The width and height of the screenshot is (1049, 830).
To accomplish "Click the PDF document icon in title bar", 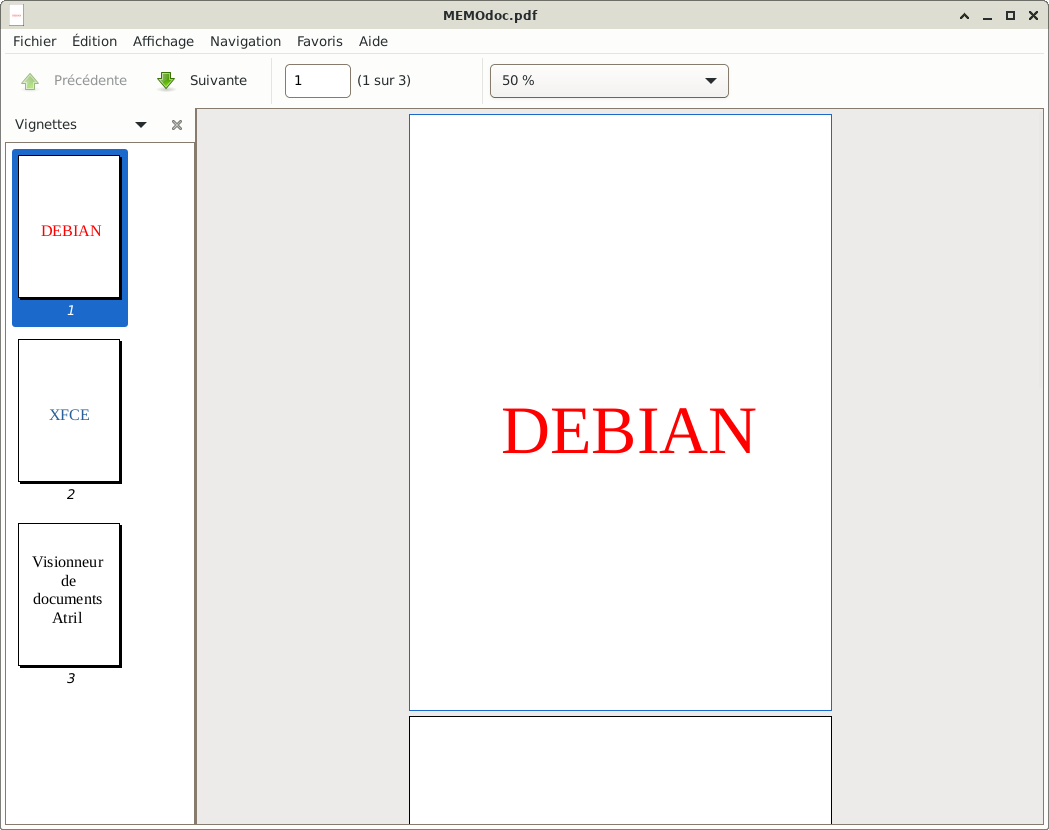I will 17,15.
